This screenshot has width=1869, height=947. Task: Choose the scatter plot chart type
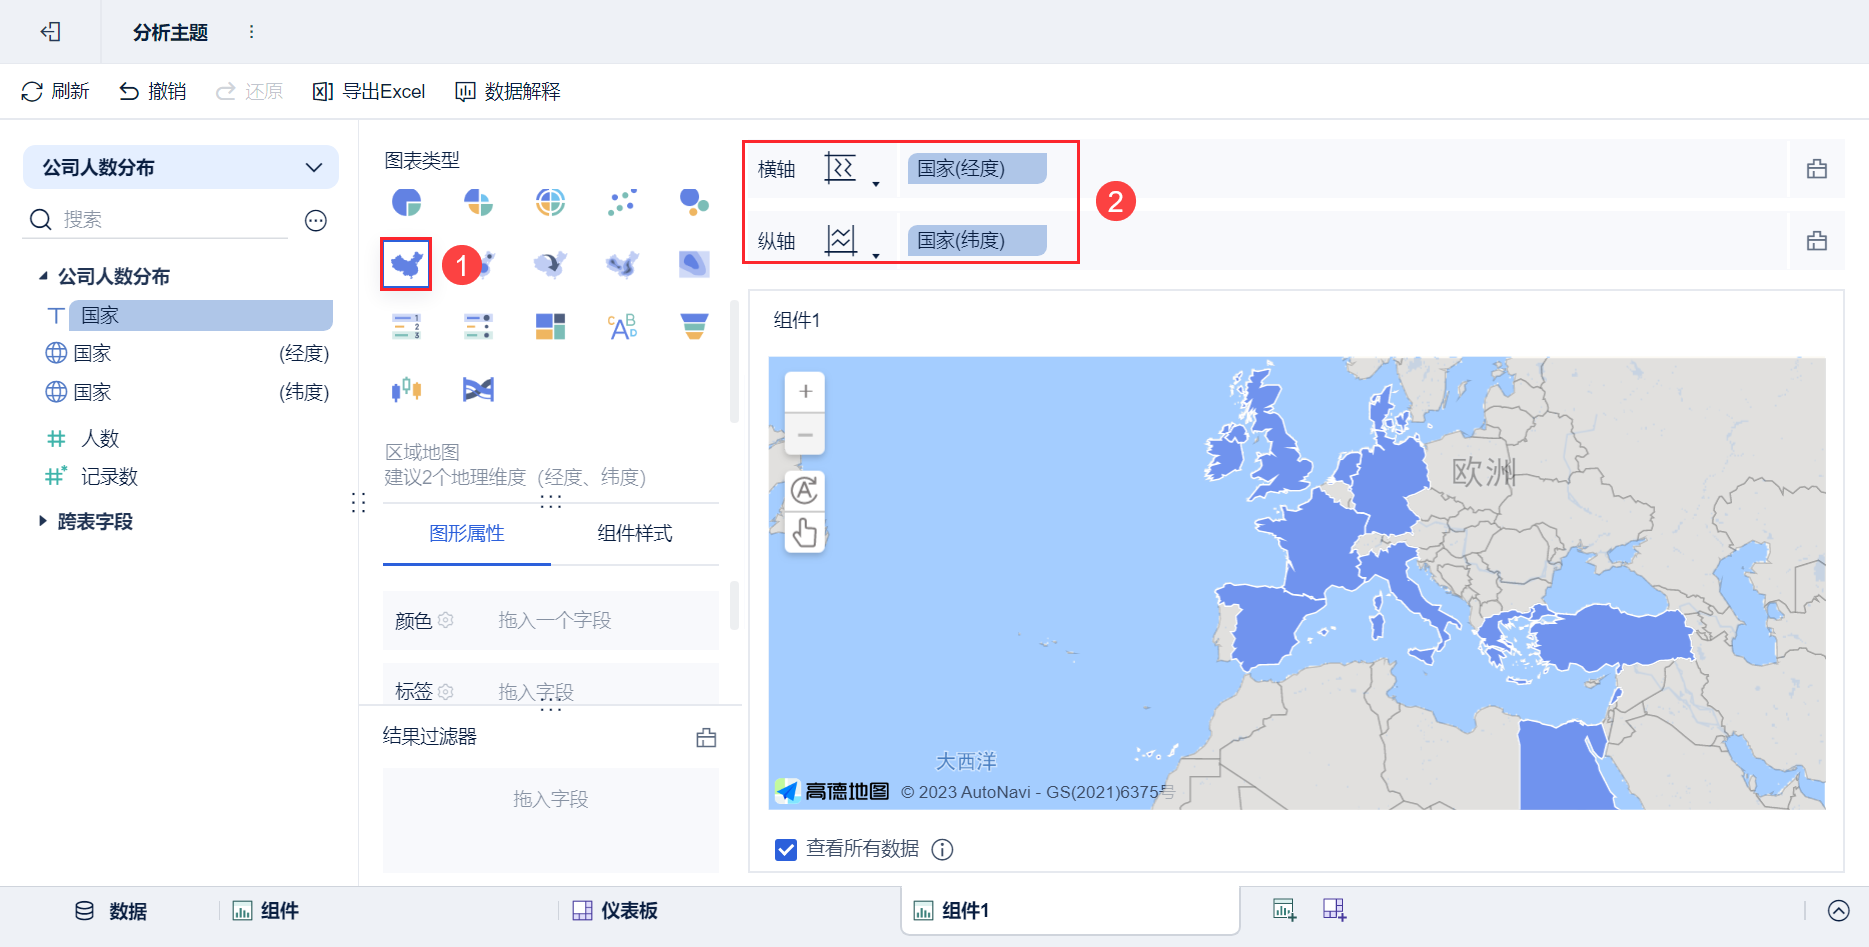pyautogui.click(x=622, y=202)
